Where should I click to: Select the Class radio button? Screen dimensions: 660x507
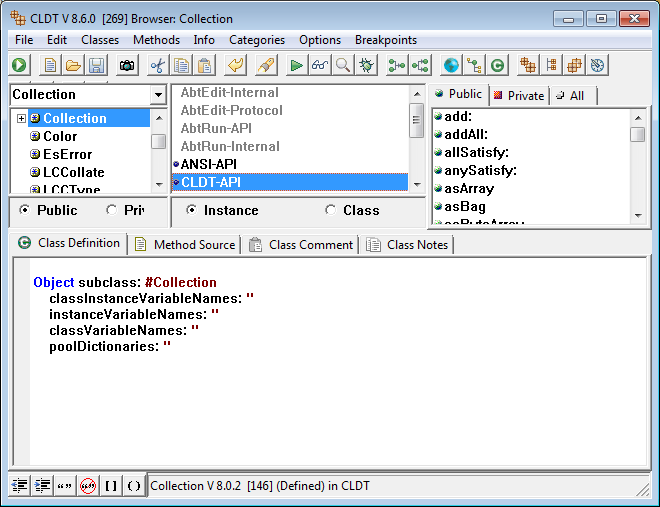point(330,210)
